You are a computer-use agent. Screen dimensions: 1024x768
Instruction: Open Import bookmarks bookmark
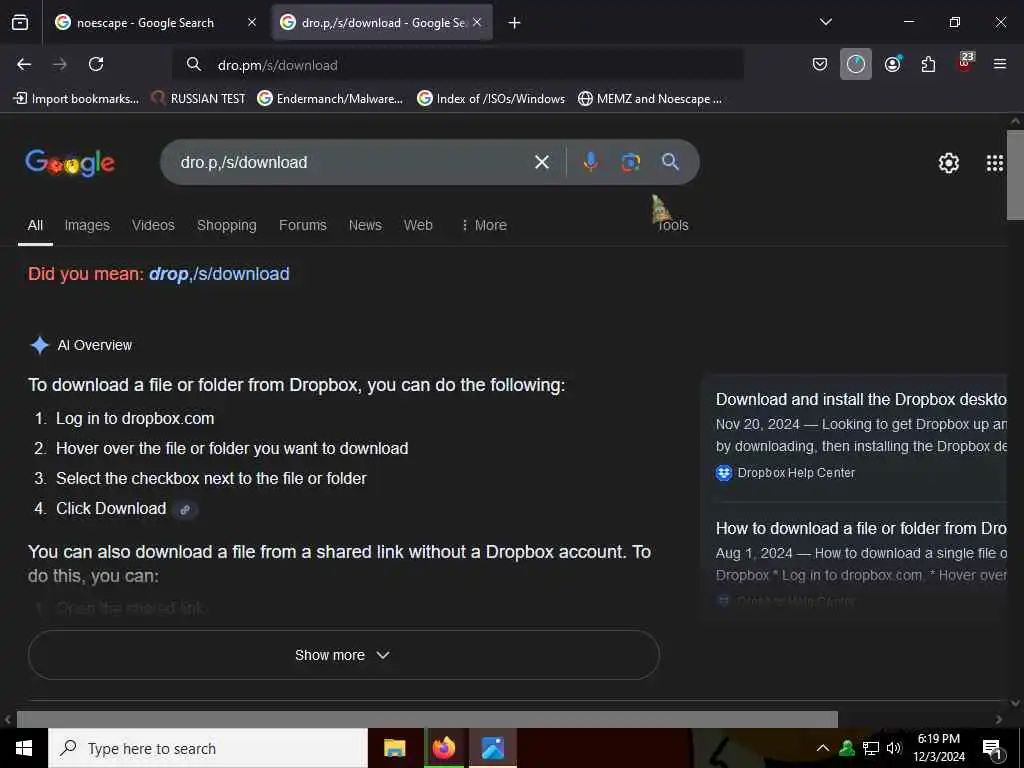coord(76,99)
